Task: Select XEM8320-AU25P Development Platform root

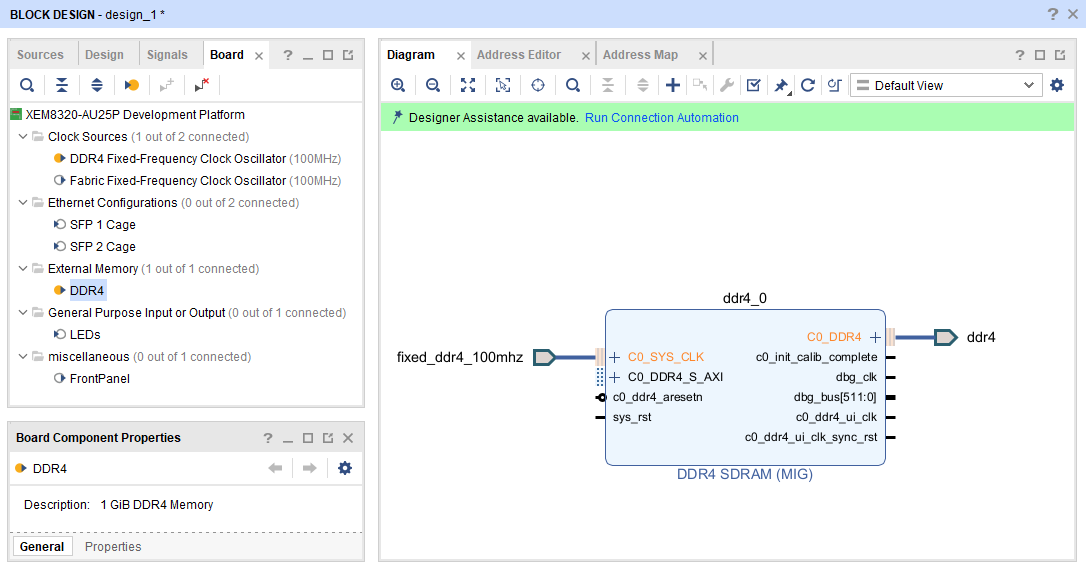Action: coord(135,114)
